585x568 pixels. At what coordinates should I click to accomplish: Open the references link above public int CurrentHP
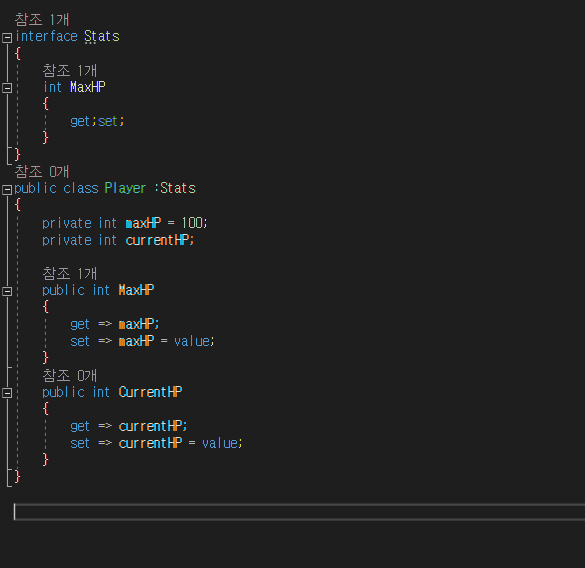coord(70,375)
